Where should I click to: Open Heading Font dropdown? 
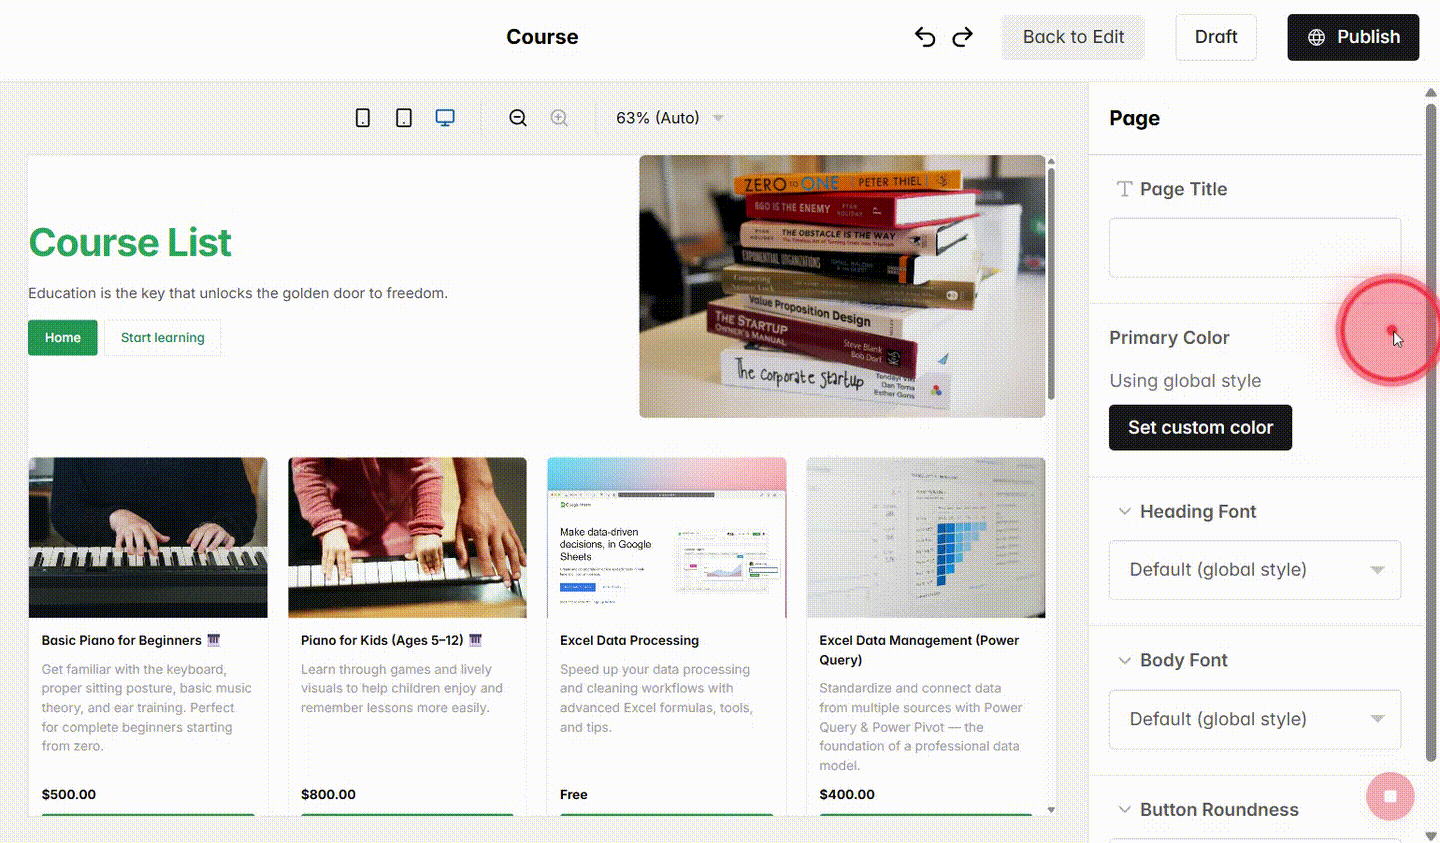1255,570
